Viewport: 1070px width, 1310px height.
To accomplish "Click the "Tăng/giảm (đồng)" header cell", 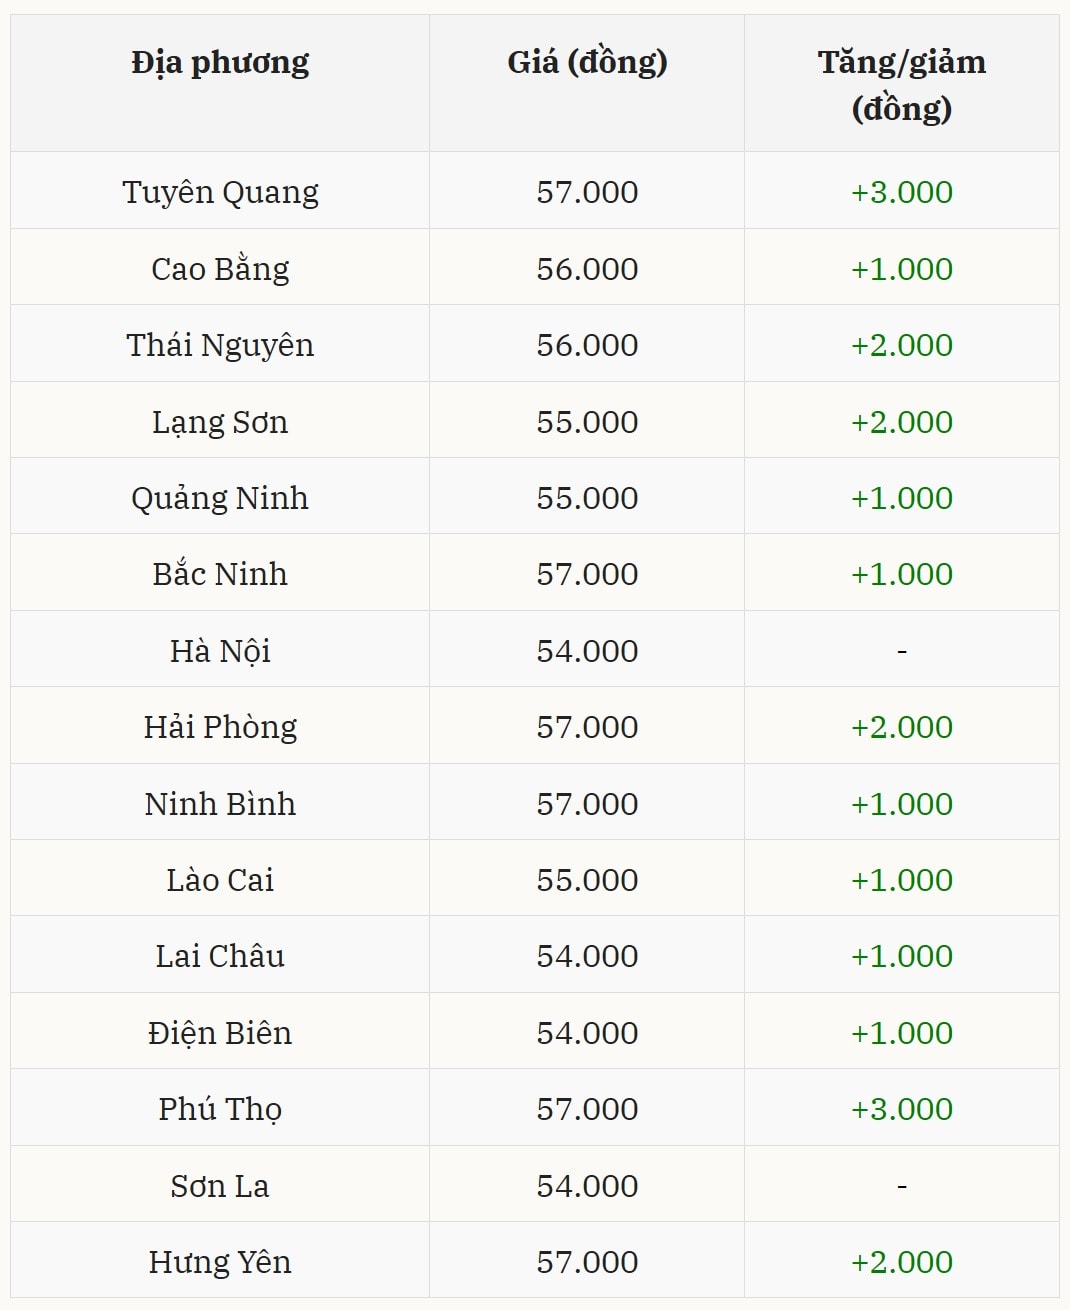I will pyautogui.click(x=901, y=85).
